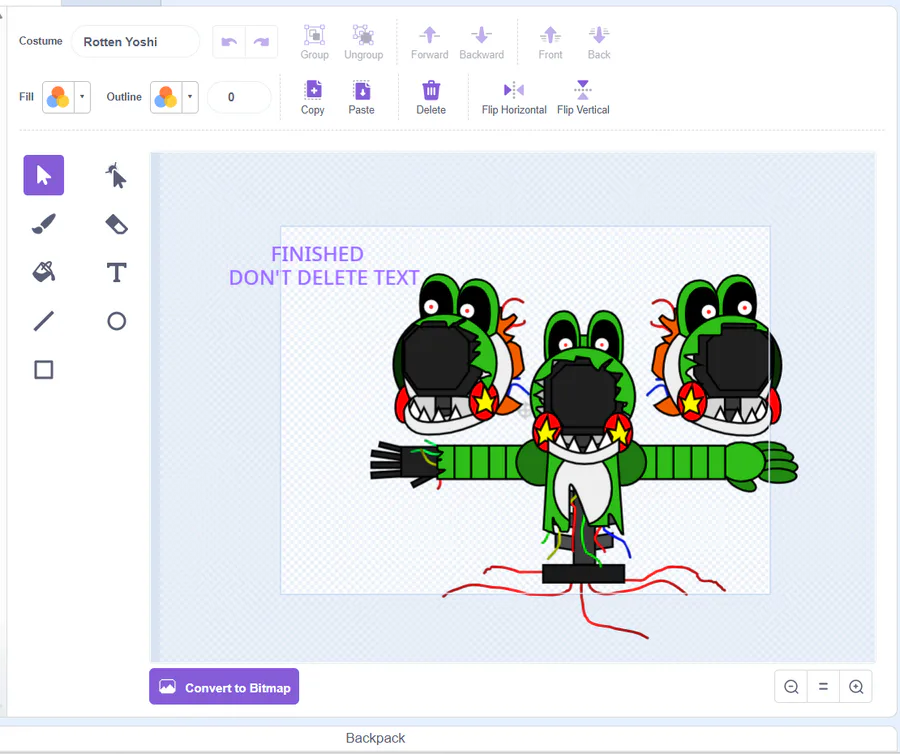This screenshot has width=900, height=754.
Task: Select the FINISHED text on canvas
Action: tap(317, 254)
